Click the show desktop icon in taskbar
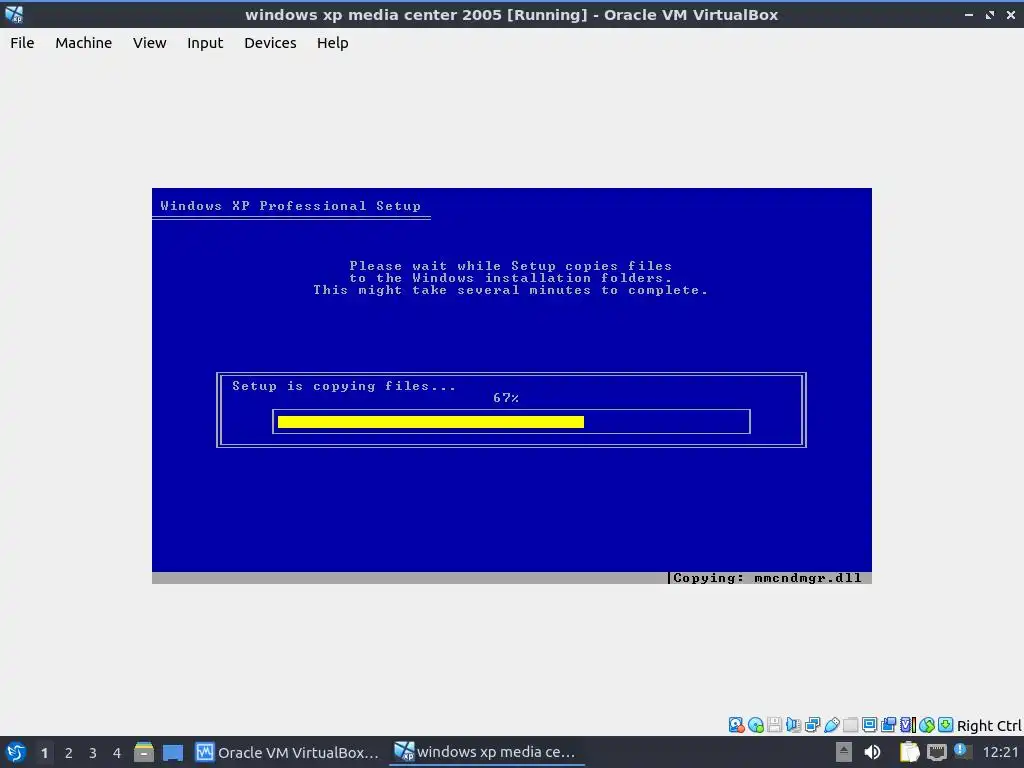Screen dimensions: 1024x768 pyautogui.click(x=173, y=752)
